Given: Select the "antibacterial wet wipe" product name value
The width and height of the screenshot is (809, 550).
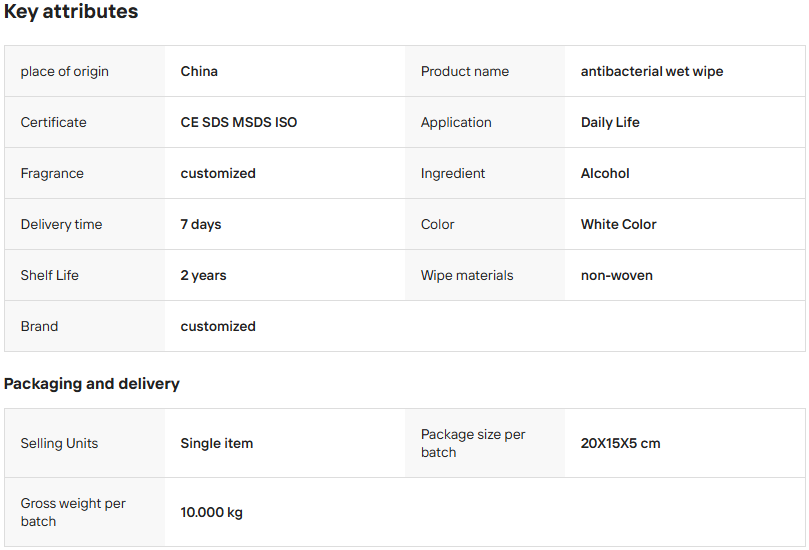Looking at the screenshot, I should point(651,71).
